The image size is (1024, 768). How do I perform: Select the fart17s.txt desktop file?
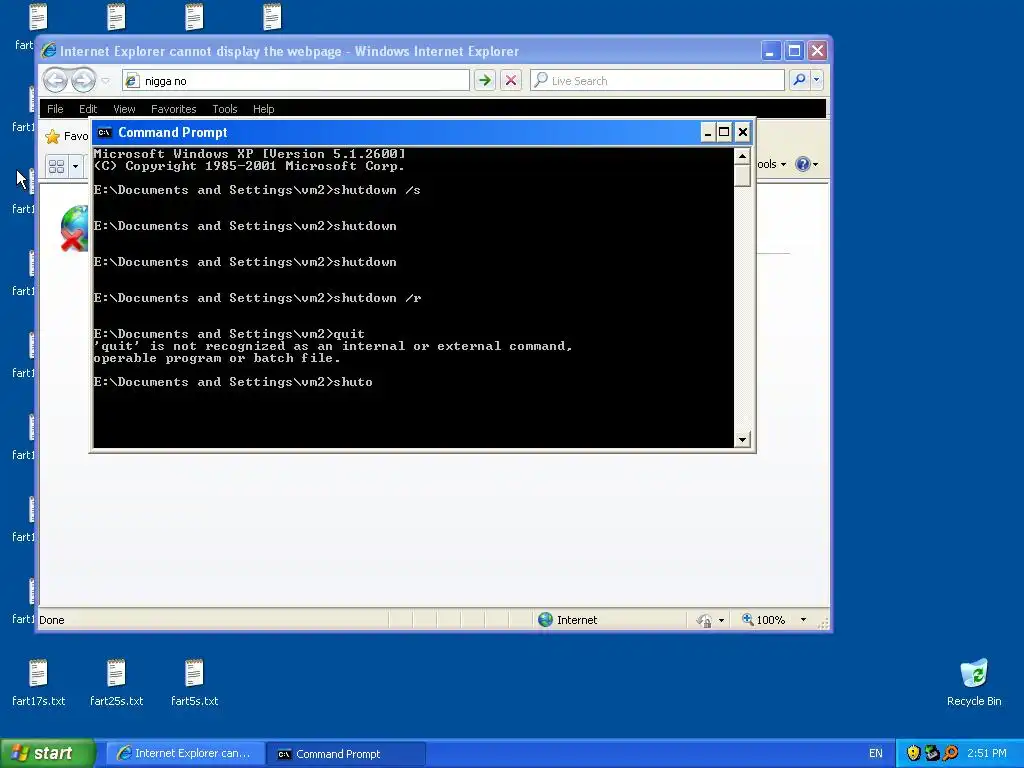click(x=39, y=683)
